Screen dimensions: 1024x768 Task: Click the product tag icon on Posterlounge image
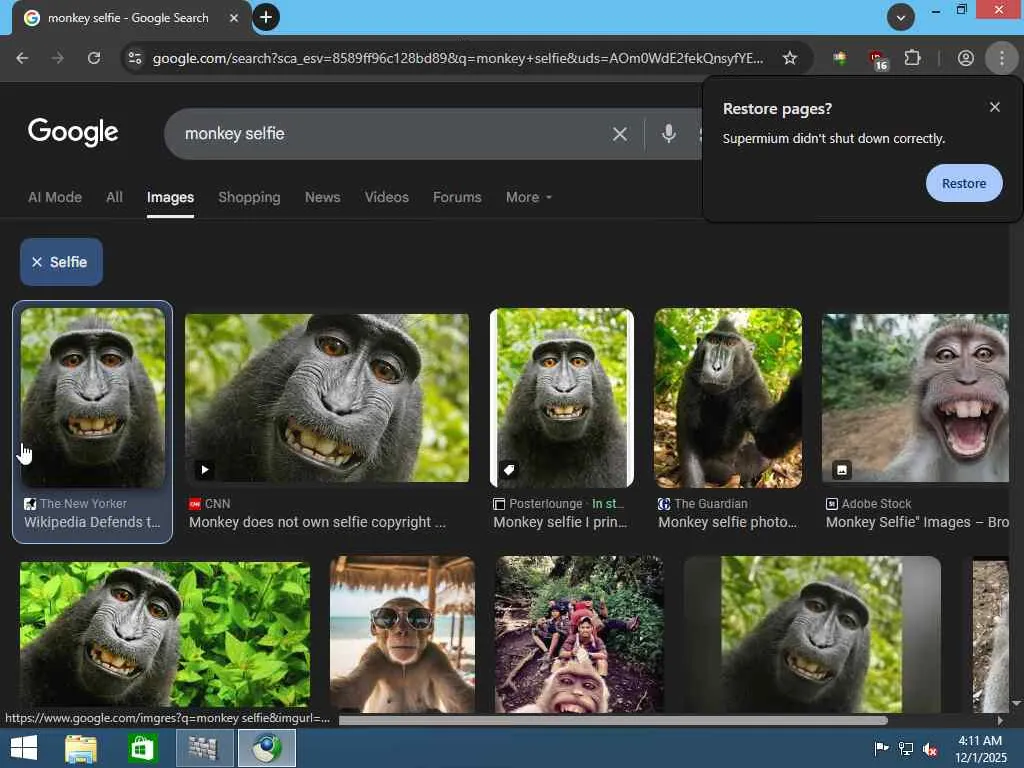(509, 470)
